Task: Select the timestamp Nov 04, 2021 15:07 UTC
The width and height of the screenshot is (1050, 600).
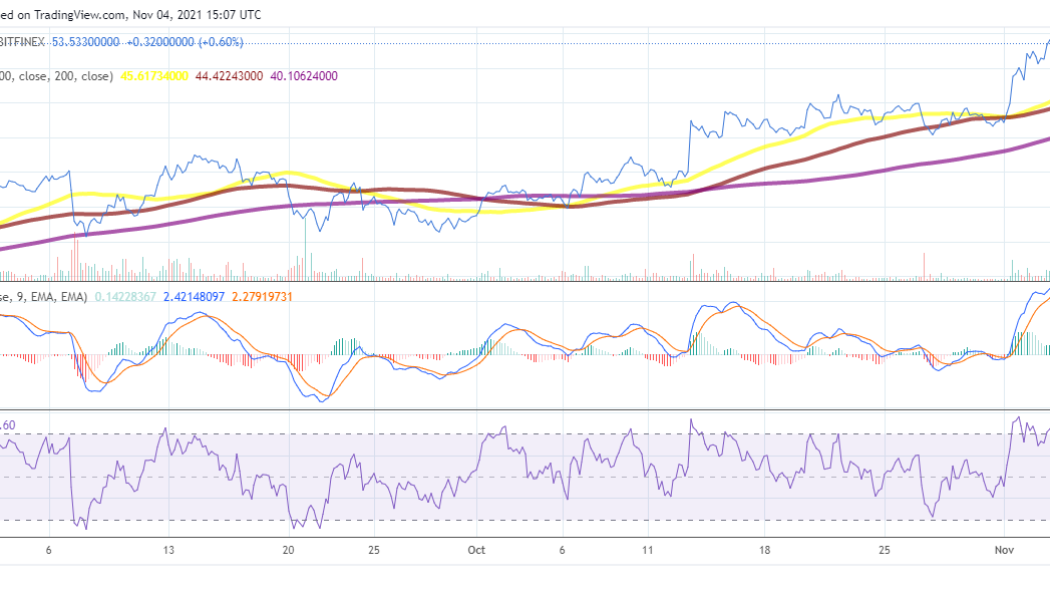Action: [195, 14]
